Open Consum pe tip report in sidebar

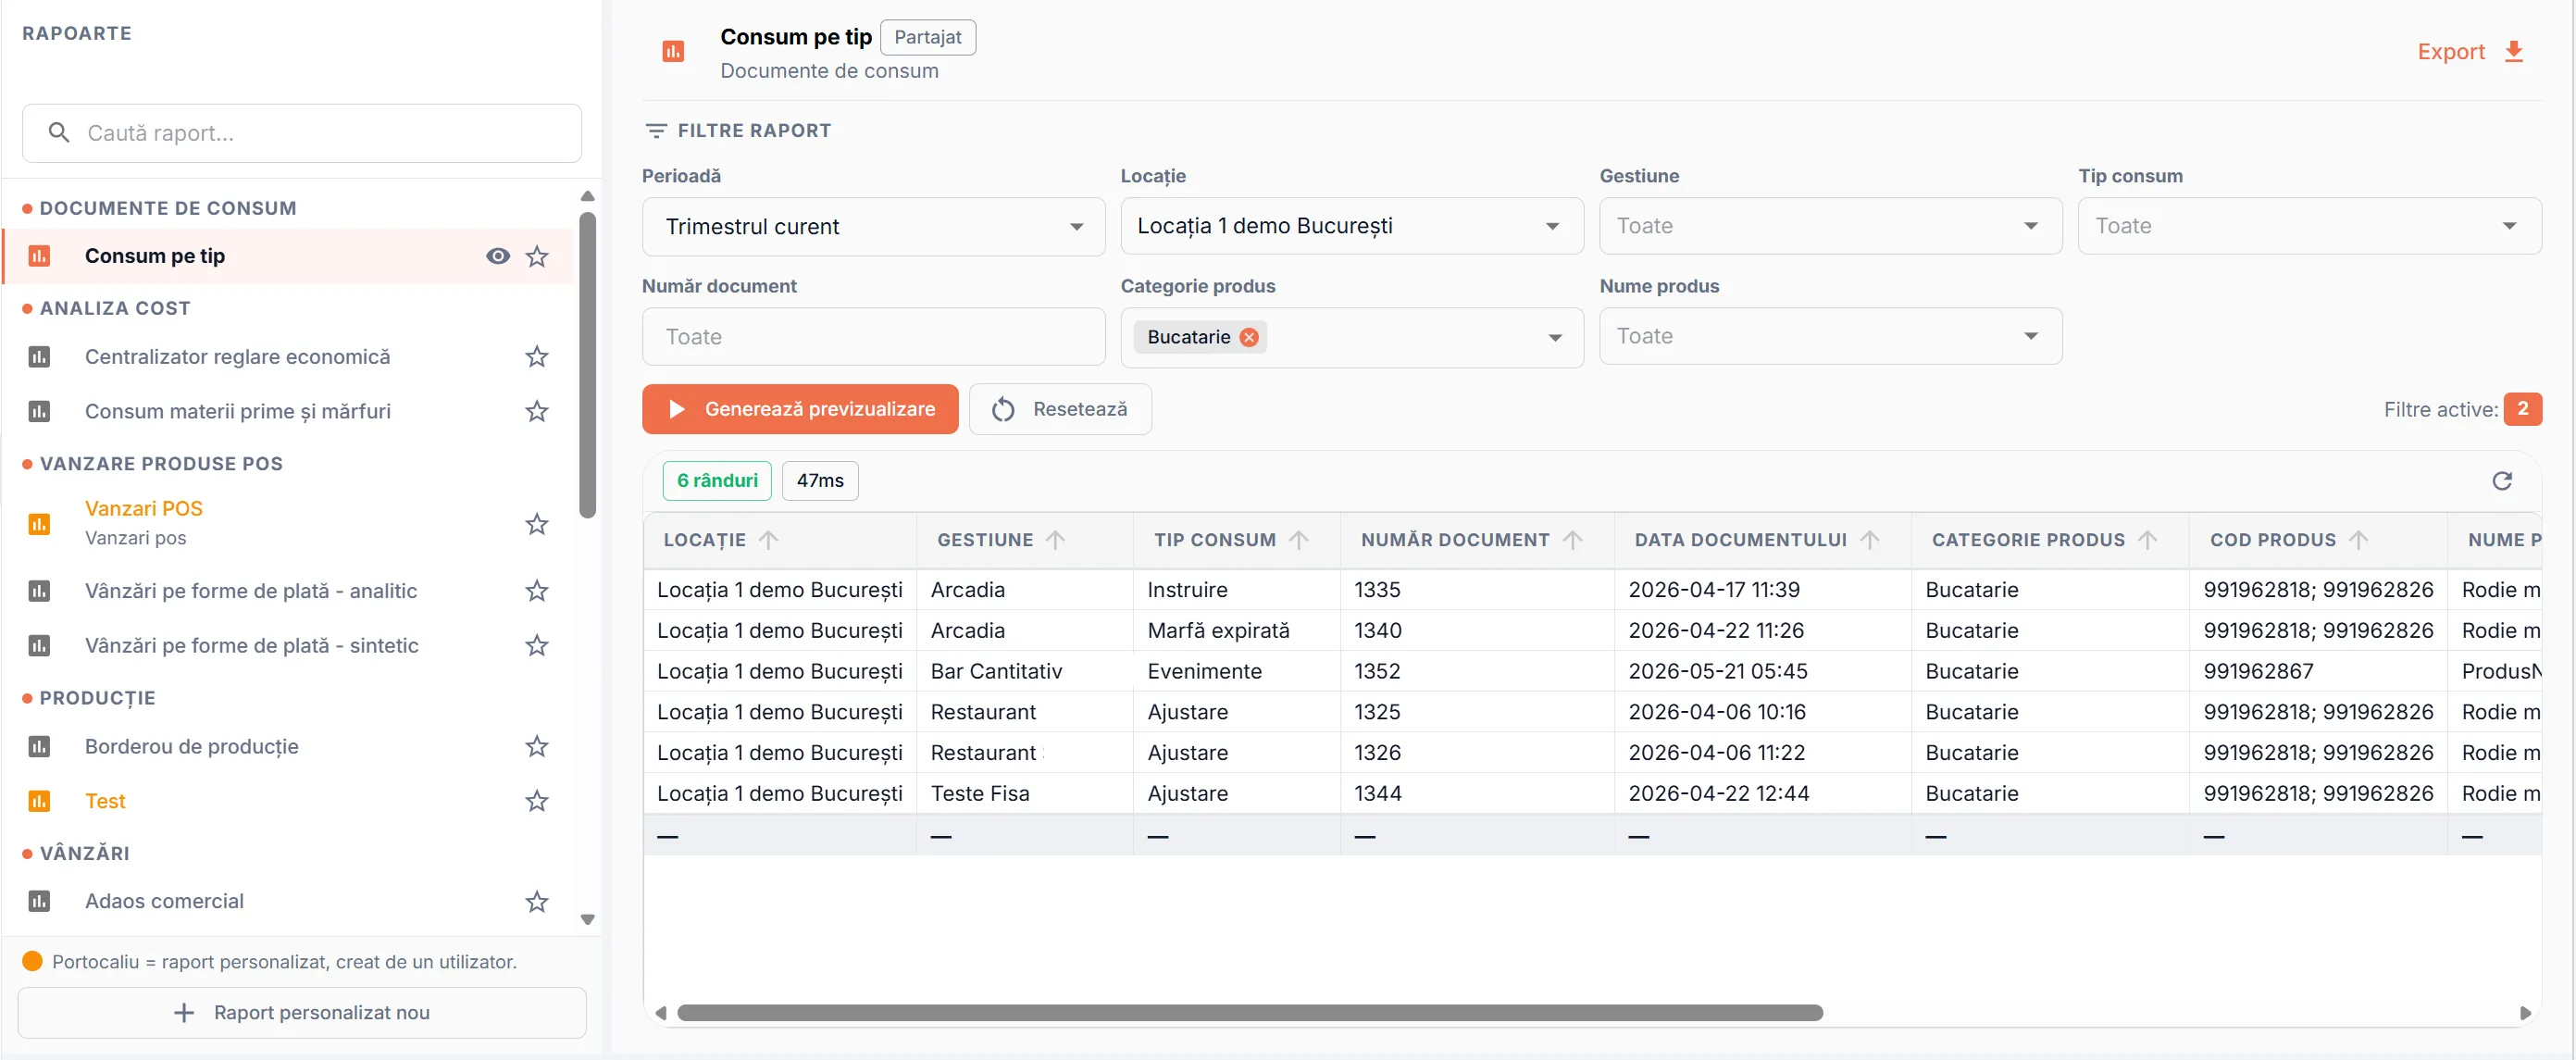tap(290, 256)
